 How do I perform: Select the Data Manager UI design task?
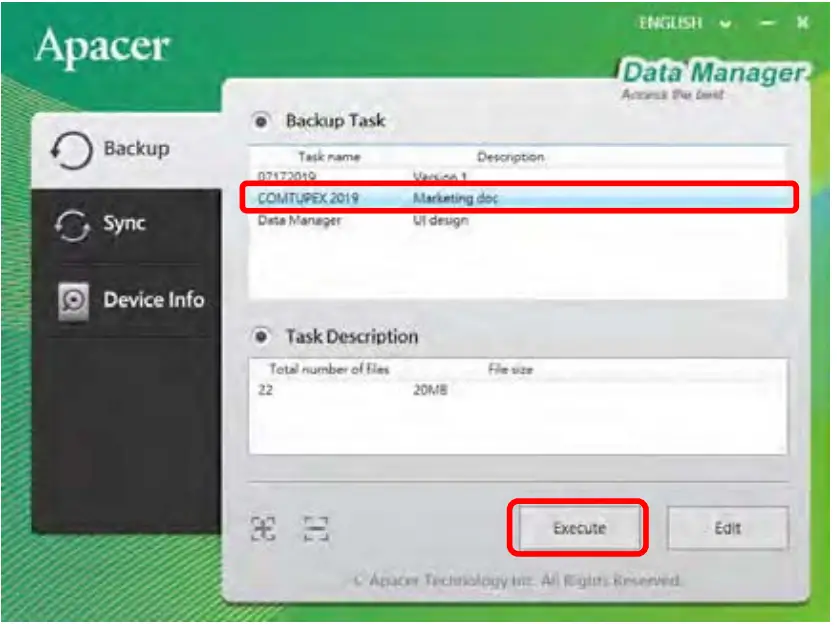(517, 221)
